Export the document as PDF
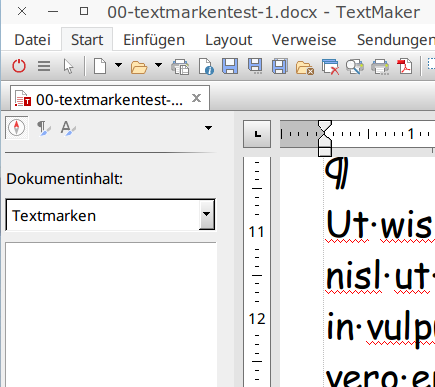This screenshot has height=387, width=435. 405,66
